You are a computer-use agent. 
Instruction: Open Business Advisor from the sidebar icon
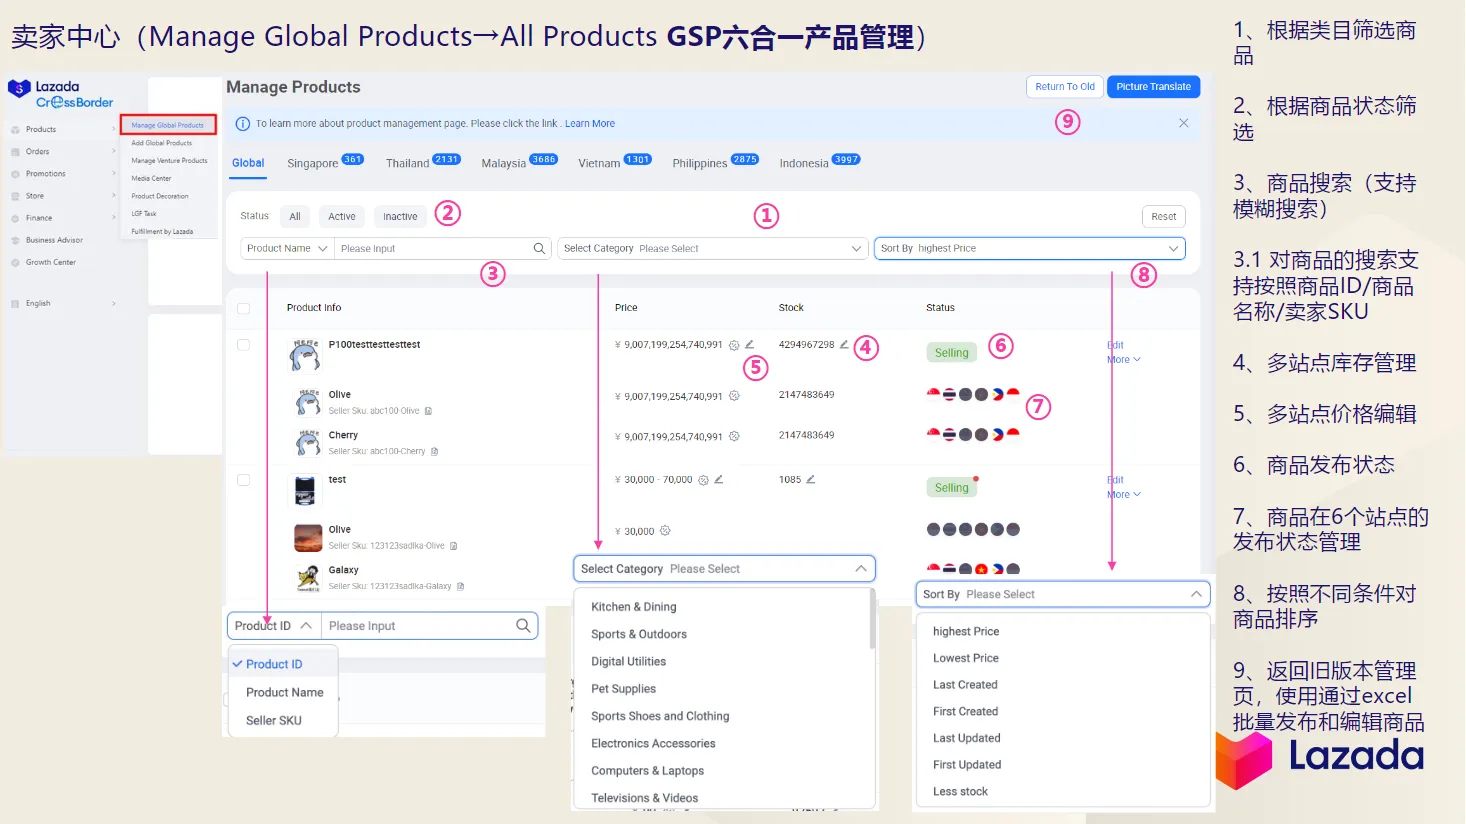(x=15, y=240)
